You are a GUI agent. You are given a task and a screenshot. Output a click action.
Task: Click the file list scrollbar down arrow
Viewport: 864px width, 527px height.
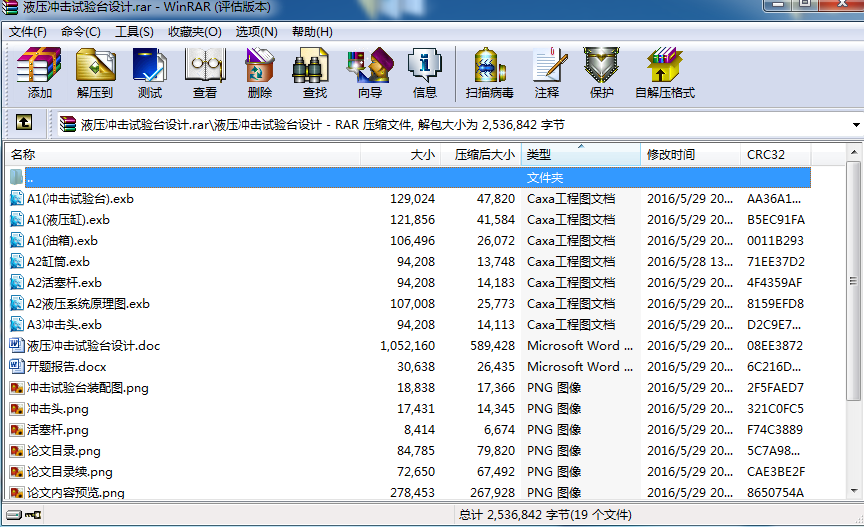854,491
